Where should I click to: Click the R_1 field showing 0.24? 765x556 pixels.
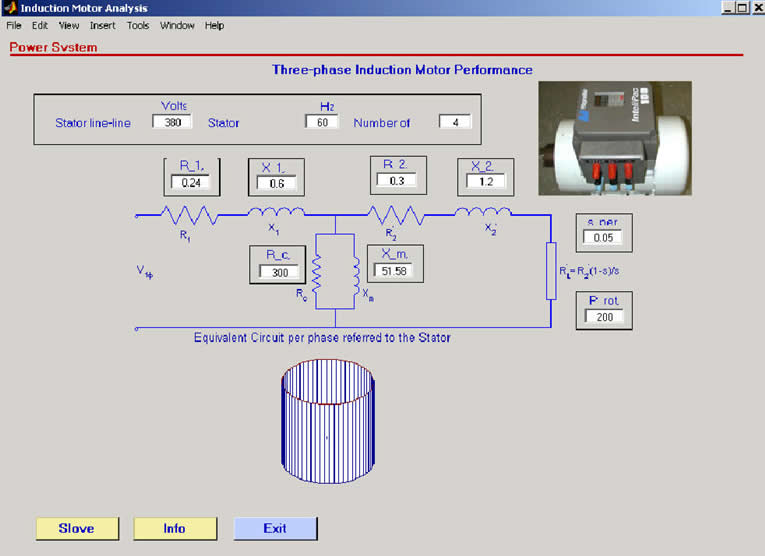point(191,183)
